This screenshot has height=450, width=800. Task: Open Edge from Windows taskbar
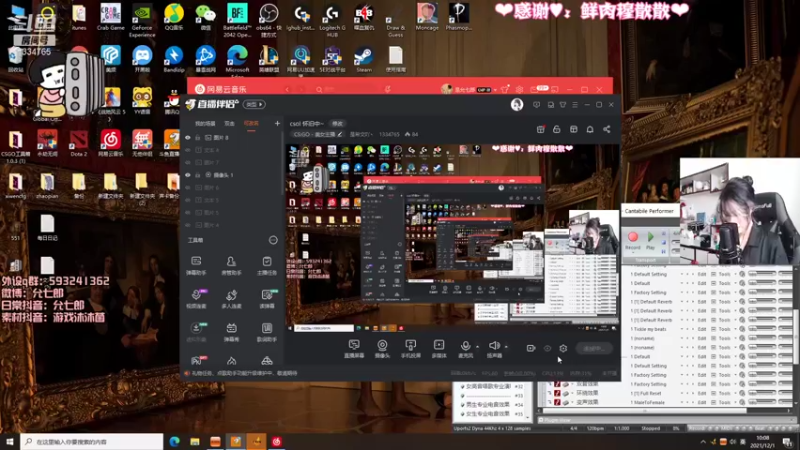point(174,442)
